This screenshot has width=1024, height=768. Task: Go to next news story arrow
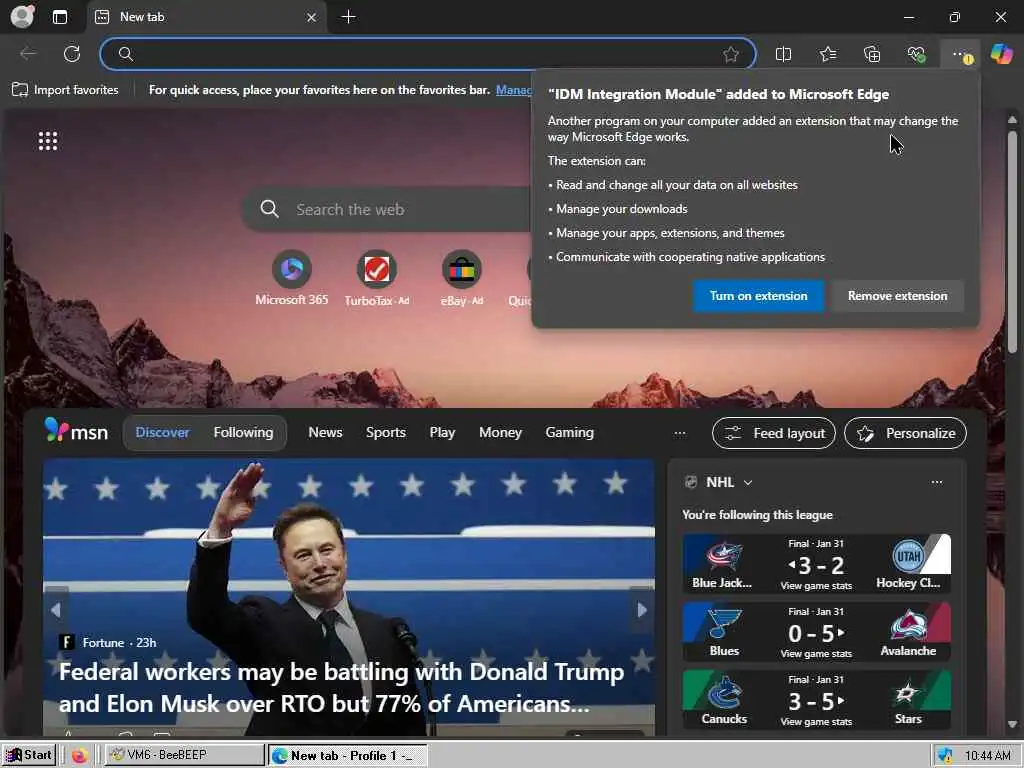tap(642, 610)
